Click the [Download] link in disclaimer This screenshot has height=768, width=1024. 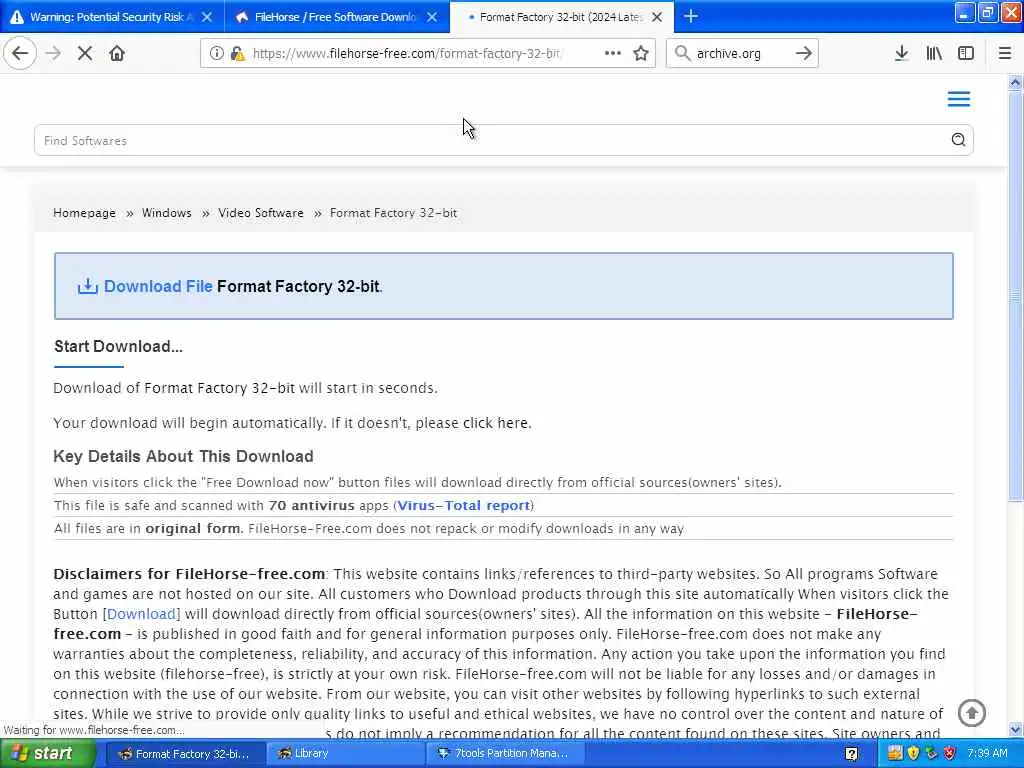pos(141,614)
